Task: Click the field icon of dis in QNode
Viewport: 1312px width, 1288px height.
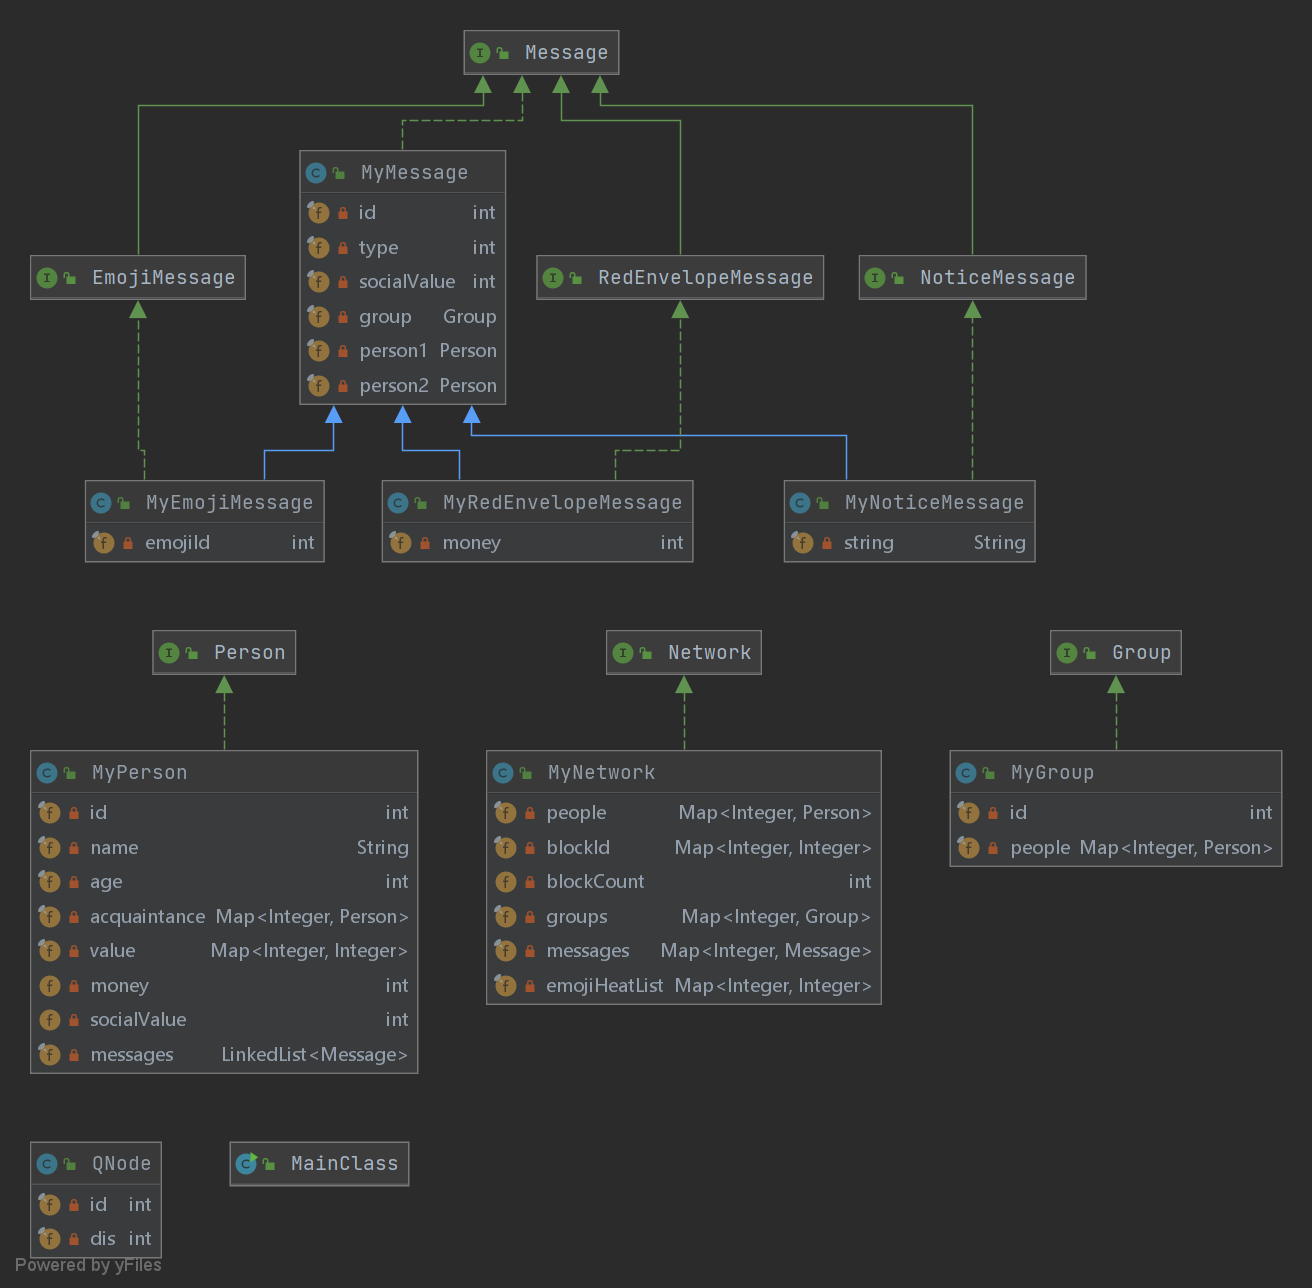Action: 49,1239
